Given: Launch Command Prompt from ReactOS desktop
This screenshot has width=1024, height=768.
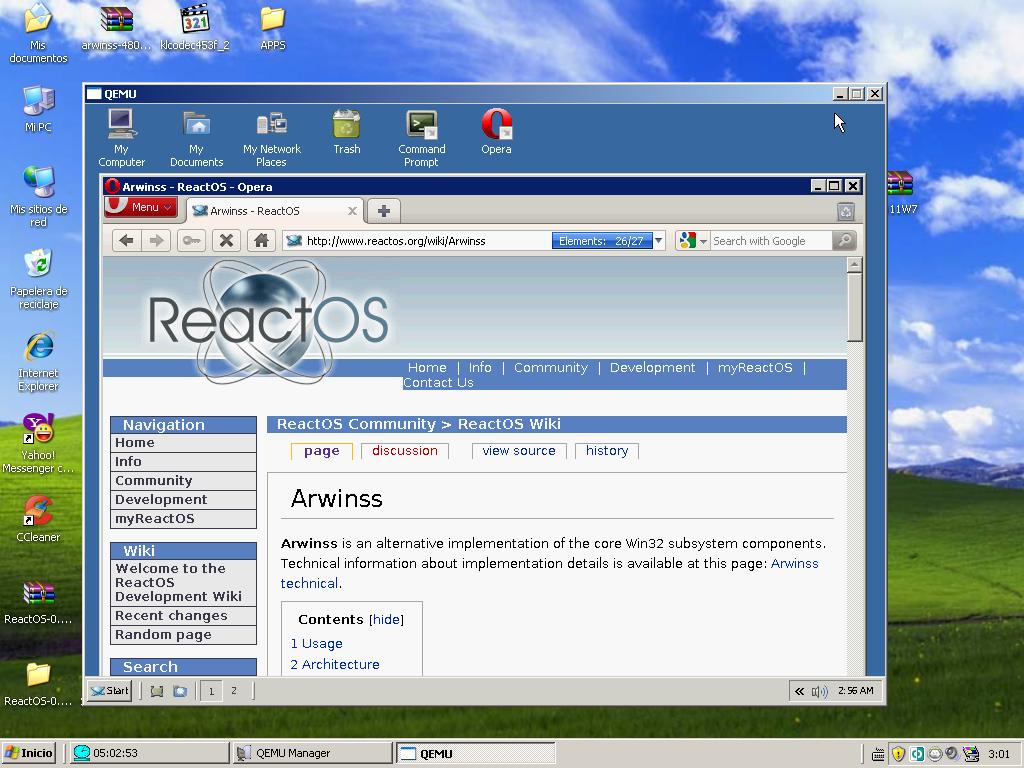Looking at the screenshot, I should [x=421, y=137].
